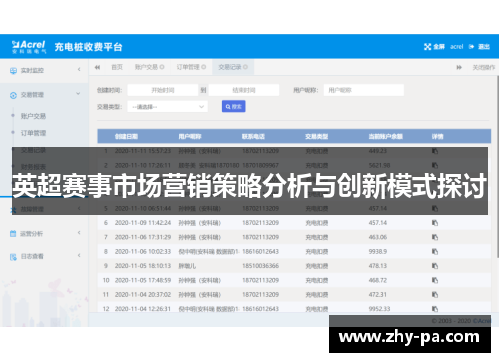Switch to the 首页 tab
500x362 pixels.
tap(117, 67)
